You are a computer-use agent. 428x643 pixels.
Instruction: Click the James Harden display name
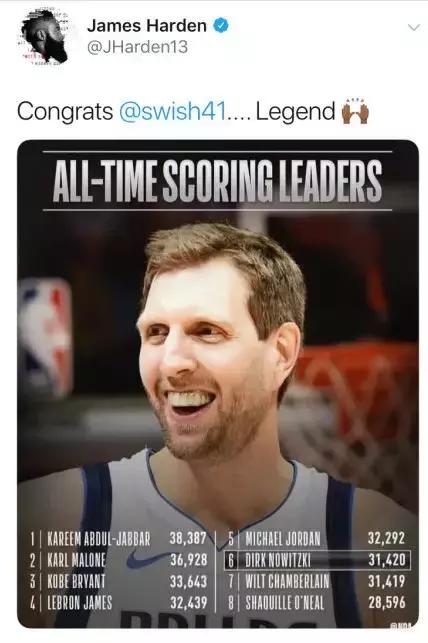pos(147,25)
